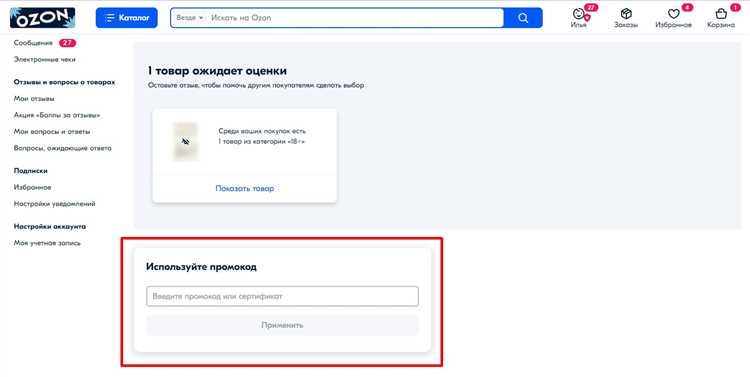This screenshot has width=750, height=377.
Task: Click the blurred product thumbnail
Action: (x=185, y=141)
